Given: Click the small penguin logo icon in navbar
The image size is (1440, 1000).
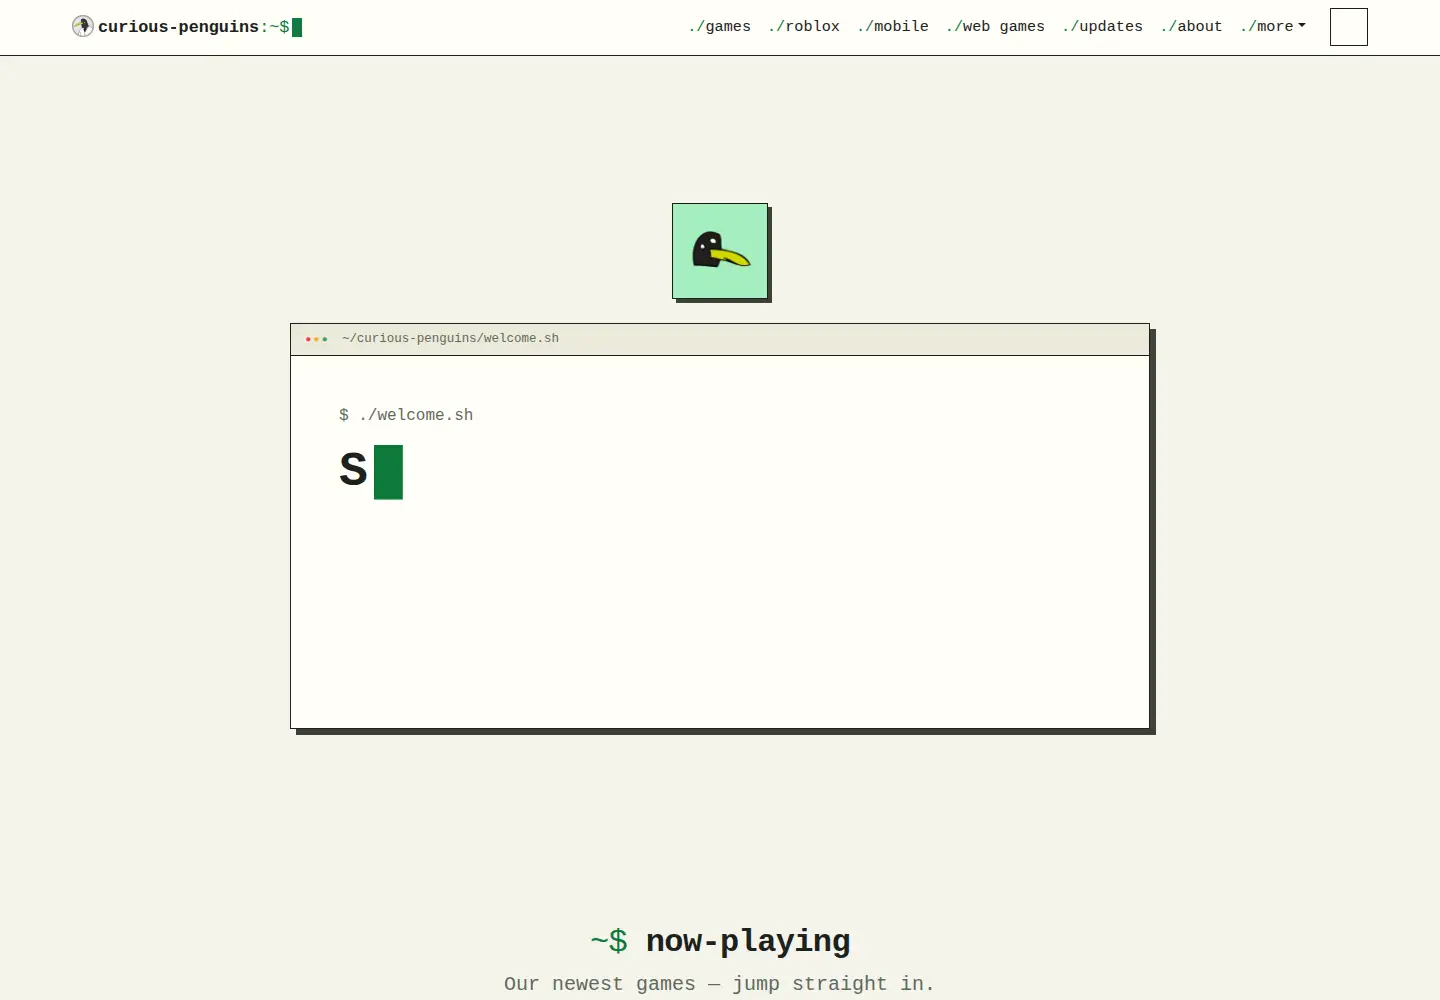Looking at the screenshot, I should click(x=83, y=26).
